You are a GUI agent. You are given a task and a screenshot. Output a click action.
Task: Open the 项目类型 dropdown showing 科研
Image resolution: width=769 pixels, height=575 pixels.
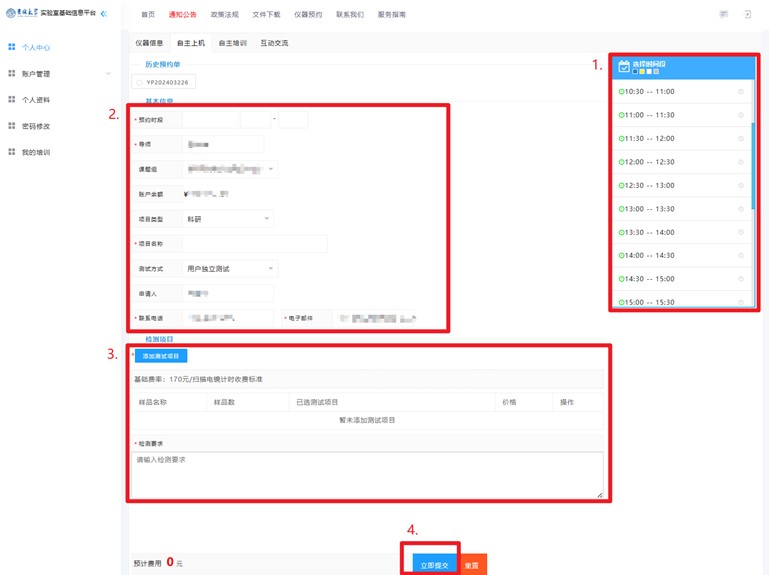pyautogui.click(x=228, y=219)
